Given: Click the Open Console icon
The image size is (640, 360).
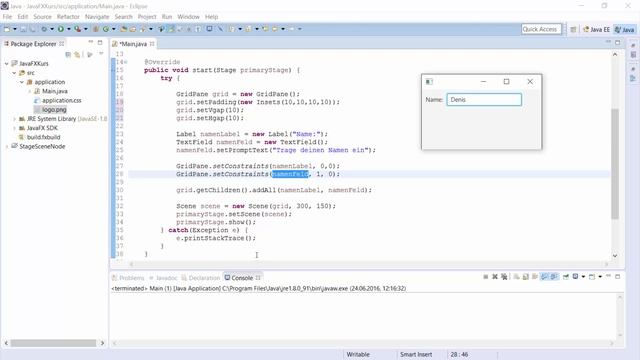Looking at the screenshot, I should (592, 277).
